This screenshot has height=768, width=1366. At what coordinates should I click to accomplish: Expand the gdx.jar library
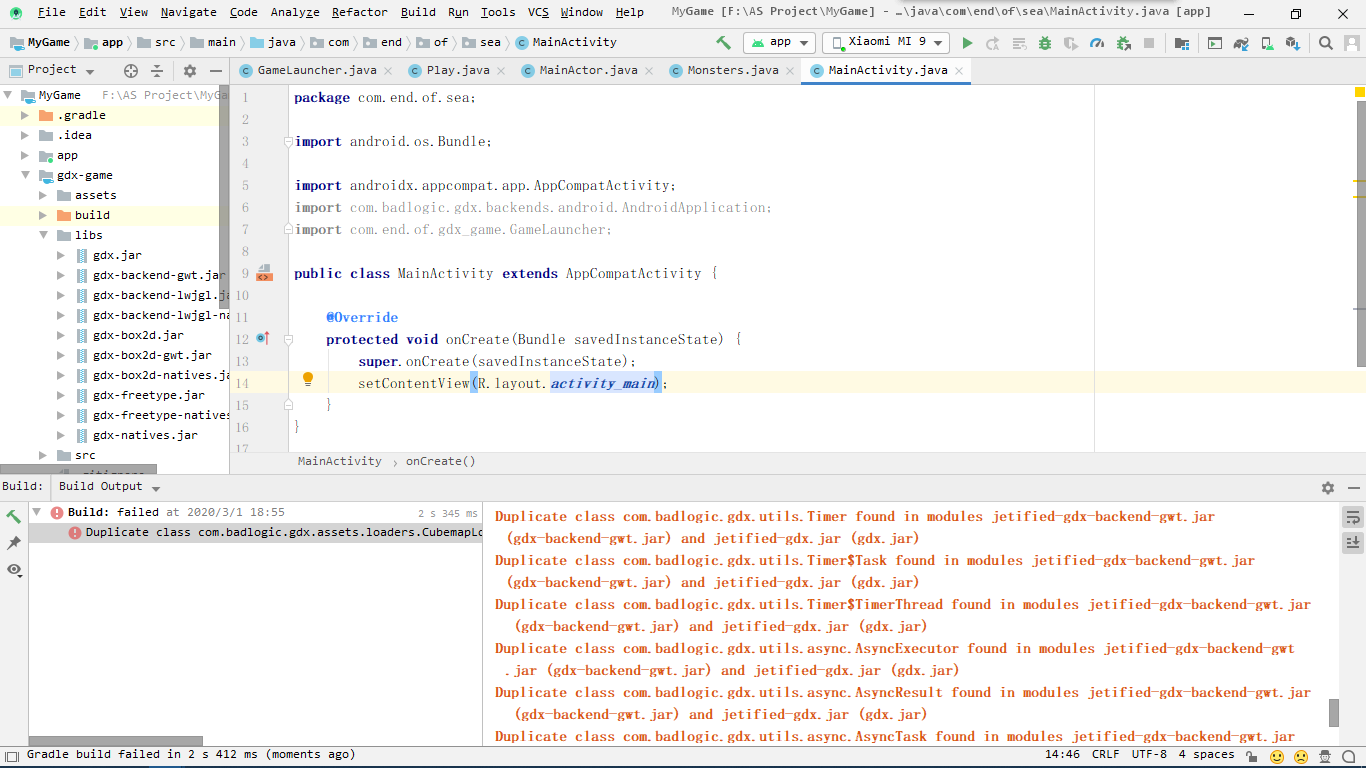pos(61,255)
